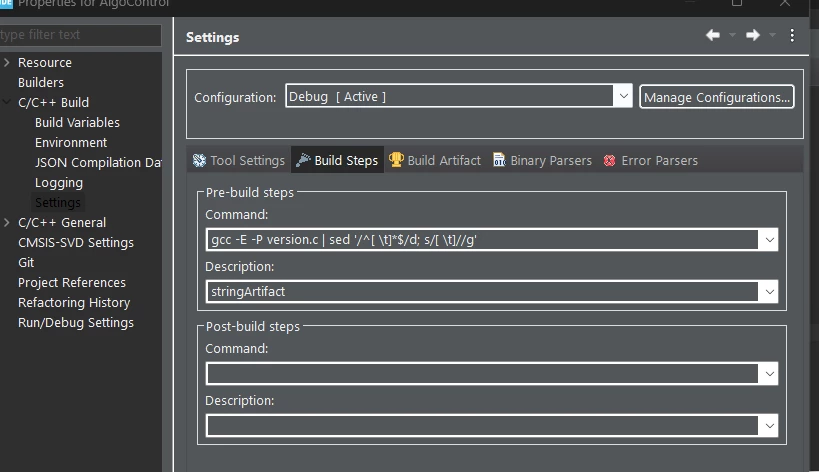Click the Binary Parsers file icon
Viewport: 819px width, 472px height.
tap(499, 159)
